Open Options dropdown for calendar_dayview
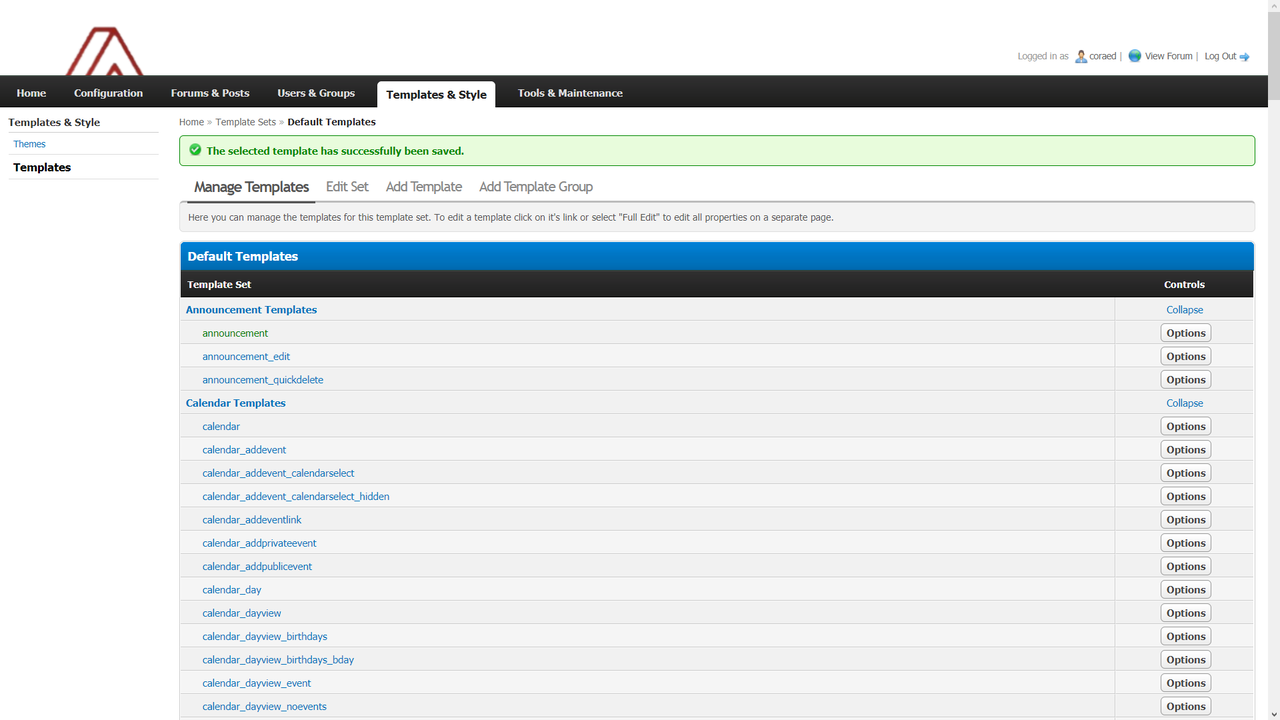This screenshot has width=1280, height=720. [x=1186, y=613]
